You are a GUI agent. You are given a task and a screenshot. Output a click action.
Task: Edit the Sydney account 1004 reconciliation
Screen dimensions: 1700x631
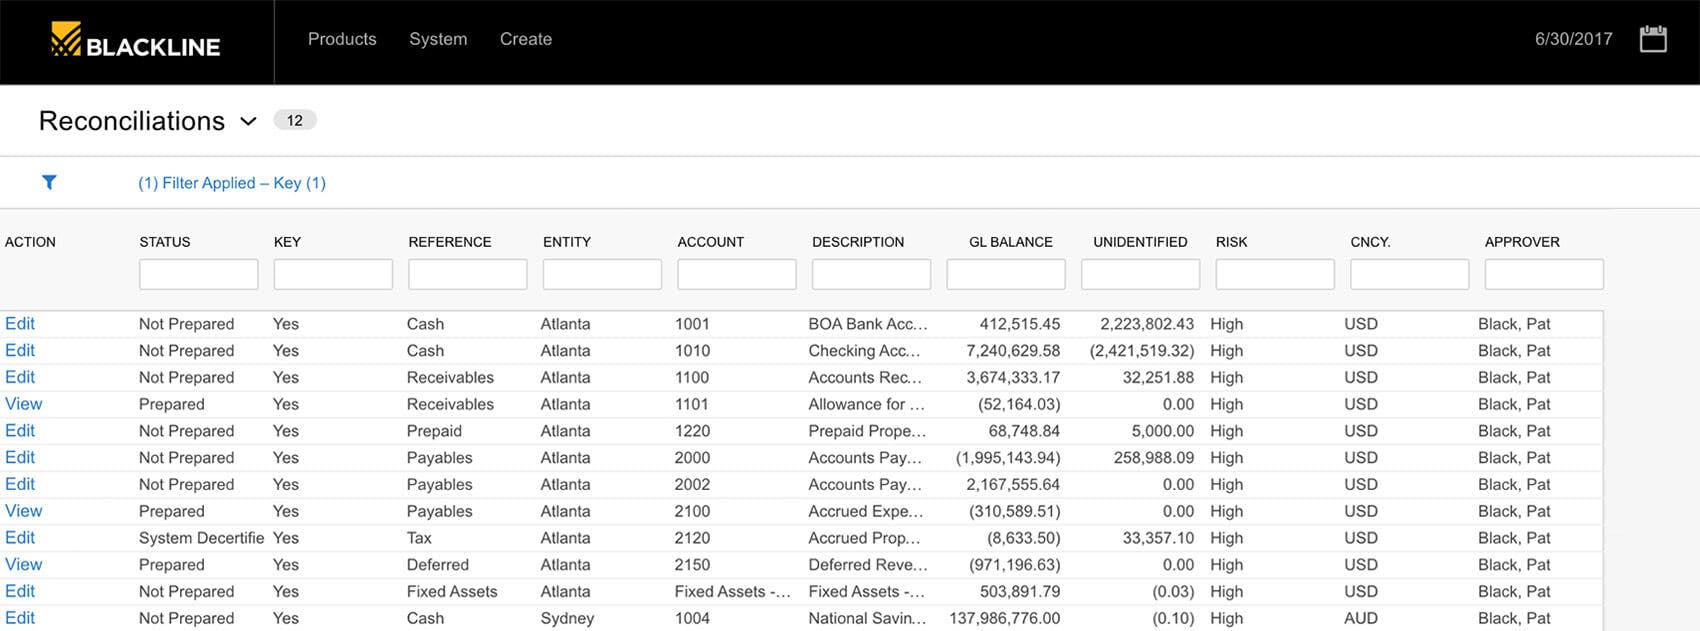(x=20, y=618)
